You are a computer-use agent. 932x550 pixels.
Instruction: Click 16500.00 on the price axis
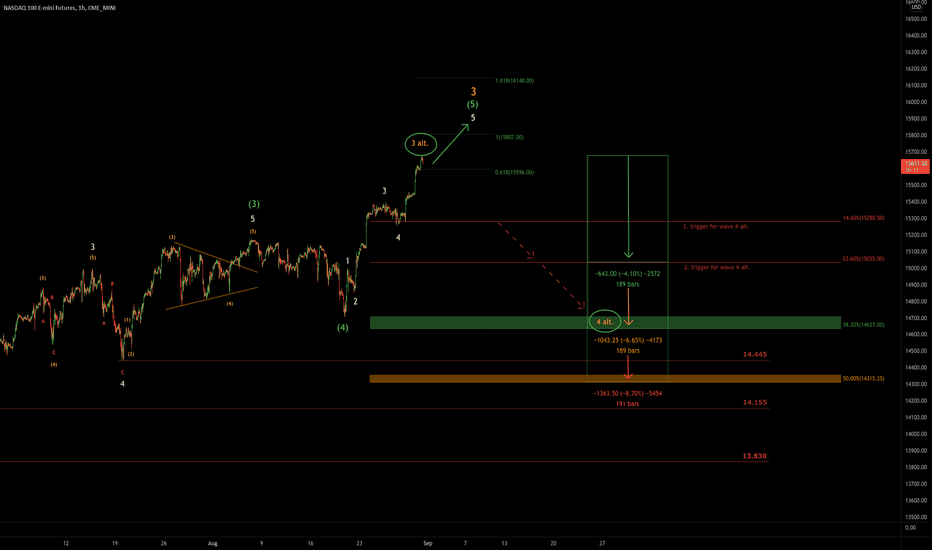(916, 19)
